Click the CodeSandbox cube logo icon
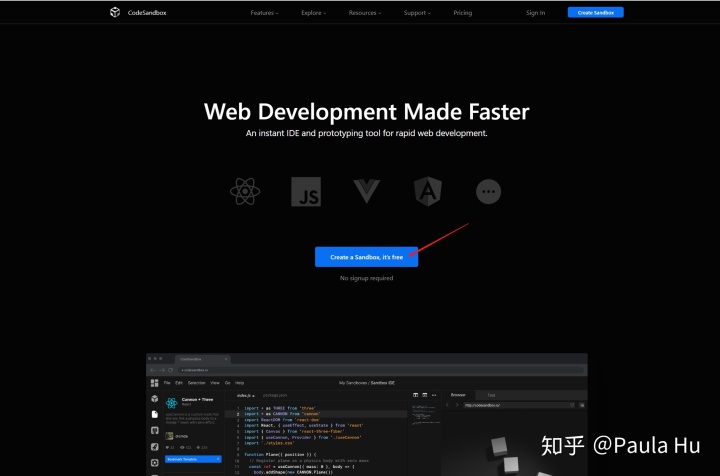This screenshot has height=476, width=720. [115, 12]
